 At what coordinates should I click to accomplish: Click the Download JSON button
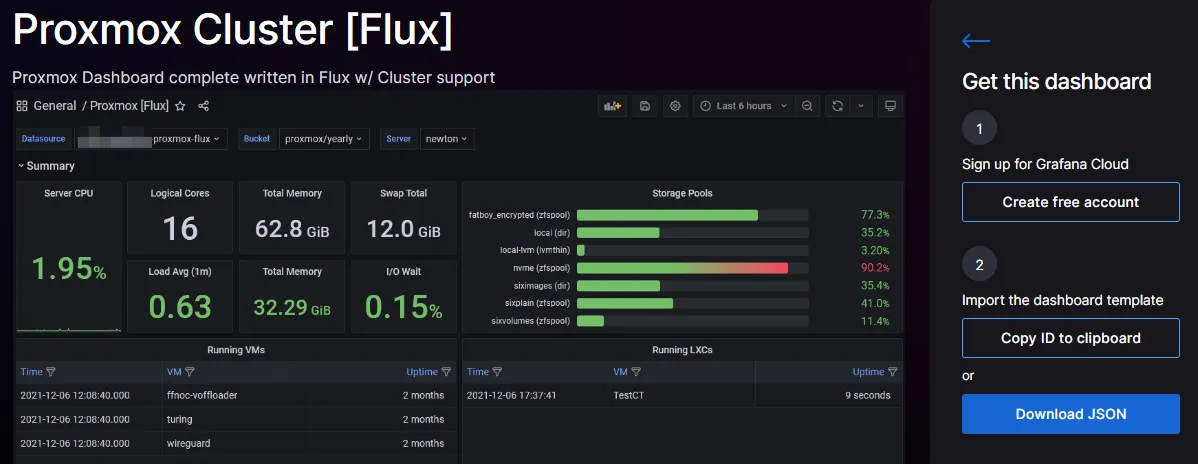[1070, 414]
